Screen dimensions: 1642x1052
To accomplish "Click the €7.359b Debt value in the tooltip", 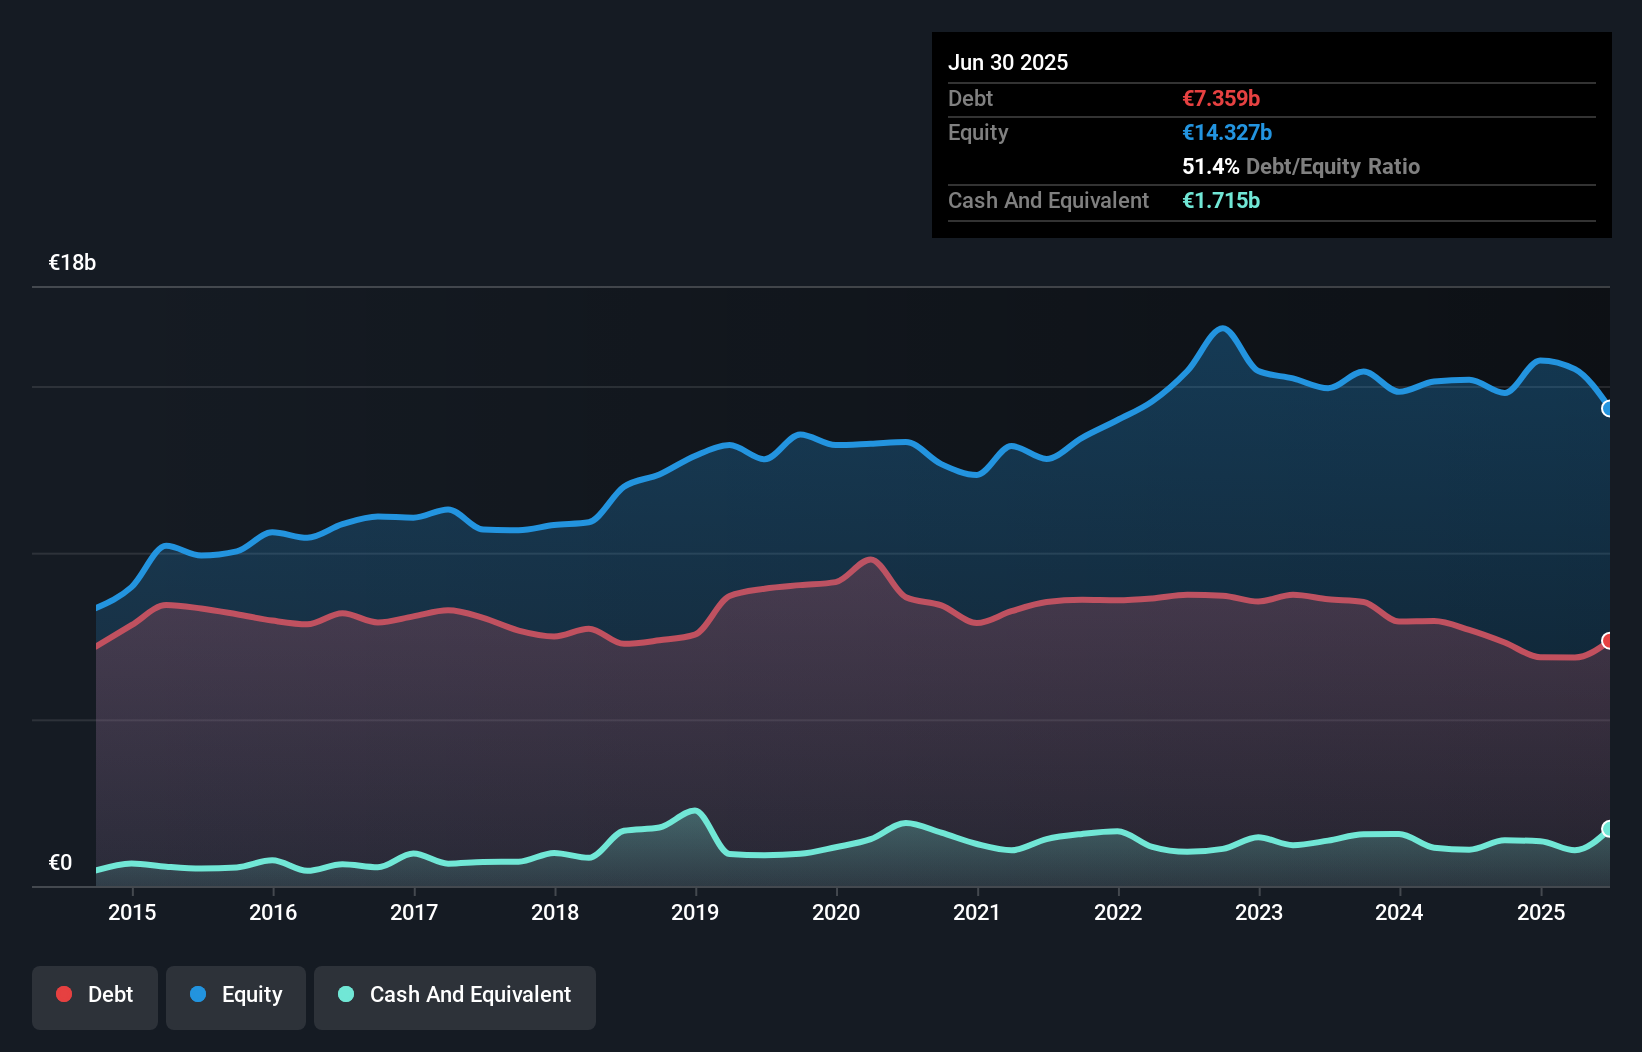I will 1221,98.
